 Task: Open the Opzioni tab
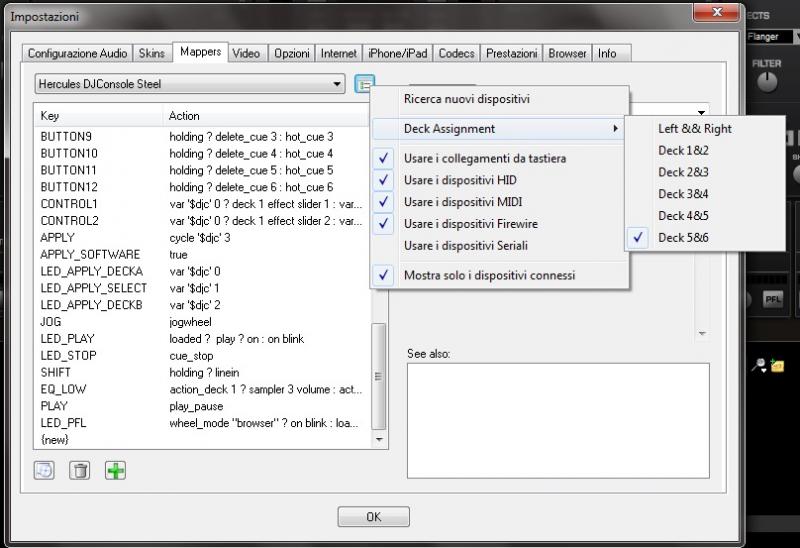point(291,54)
